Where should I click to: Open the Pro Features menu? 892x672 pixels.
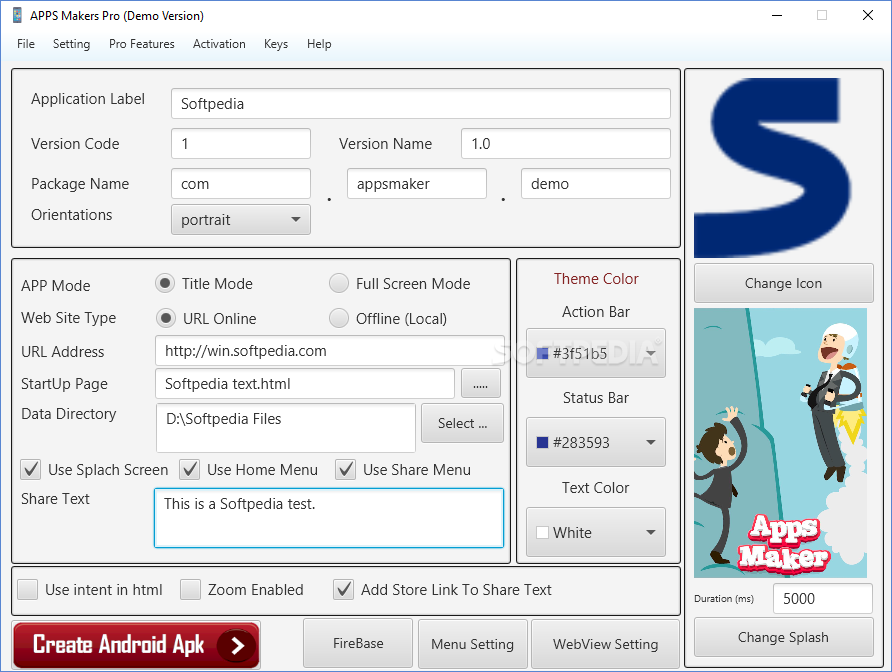point(142,44)
